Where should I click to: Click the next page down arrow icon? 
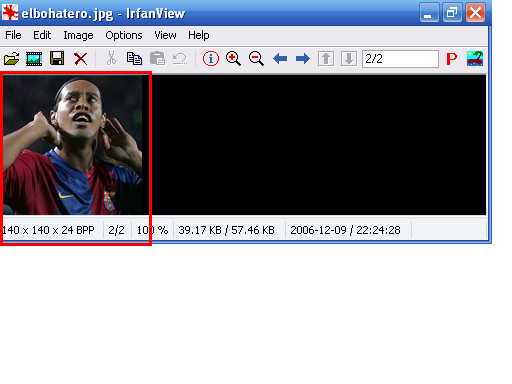349,59
